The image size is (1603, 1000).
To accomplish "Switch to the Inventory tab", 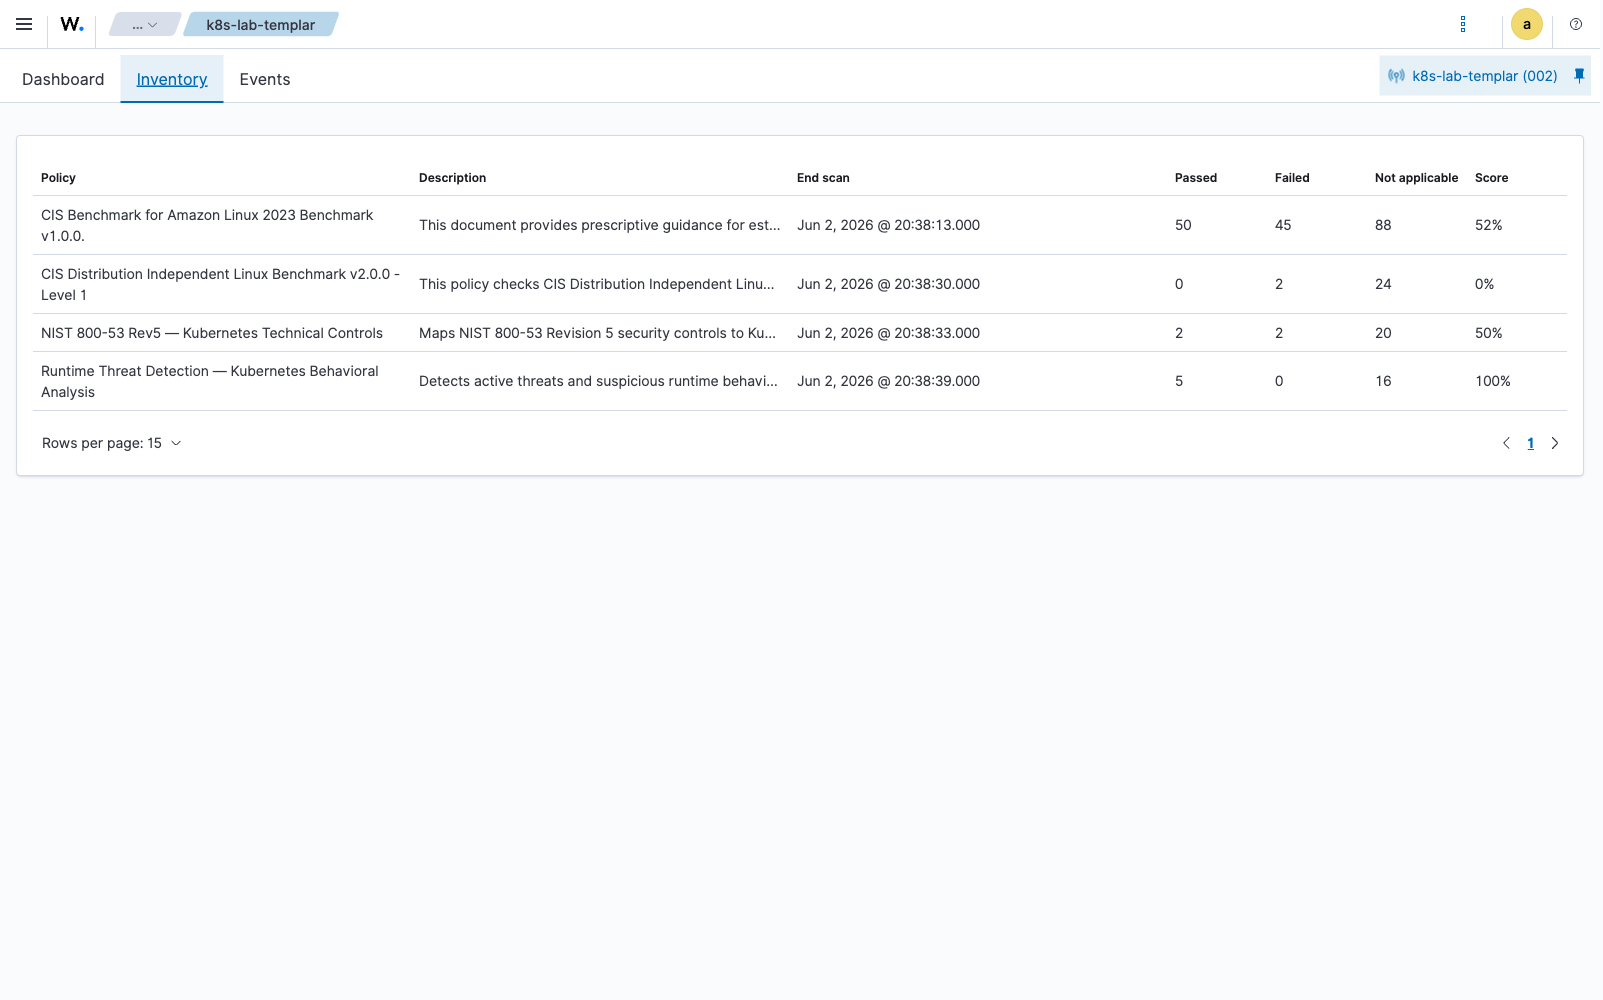I will pos(172,79).
